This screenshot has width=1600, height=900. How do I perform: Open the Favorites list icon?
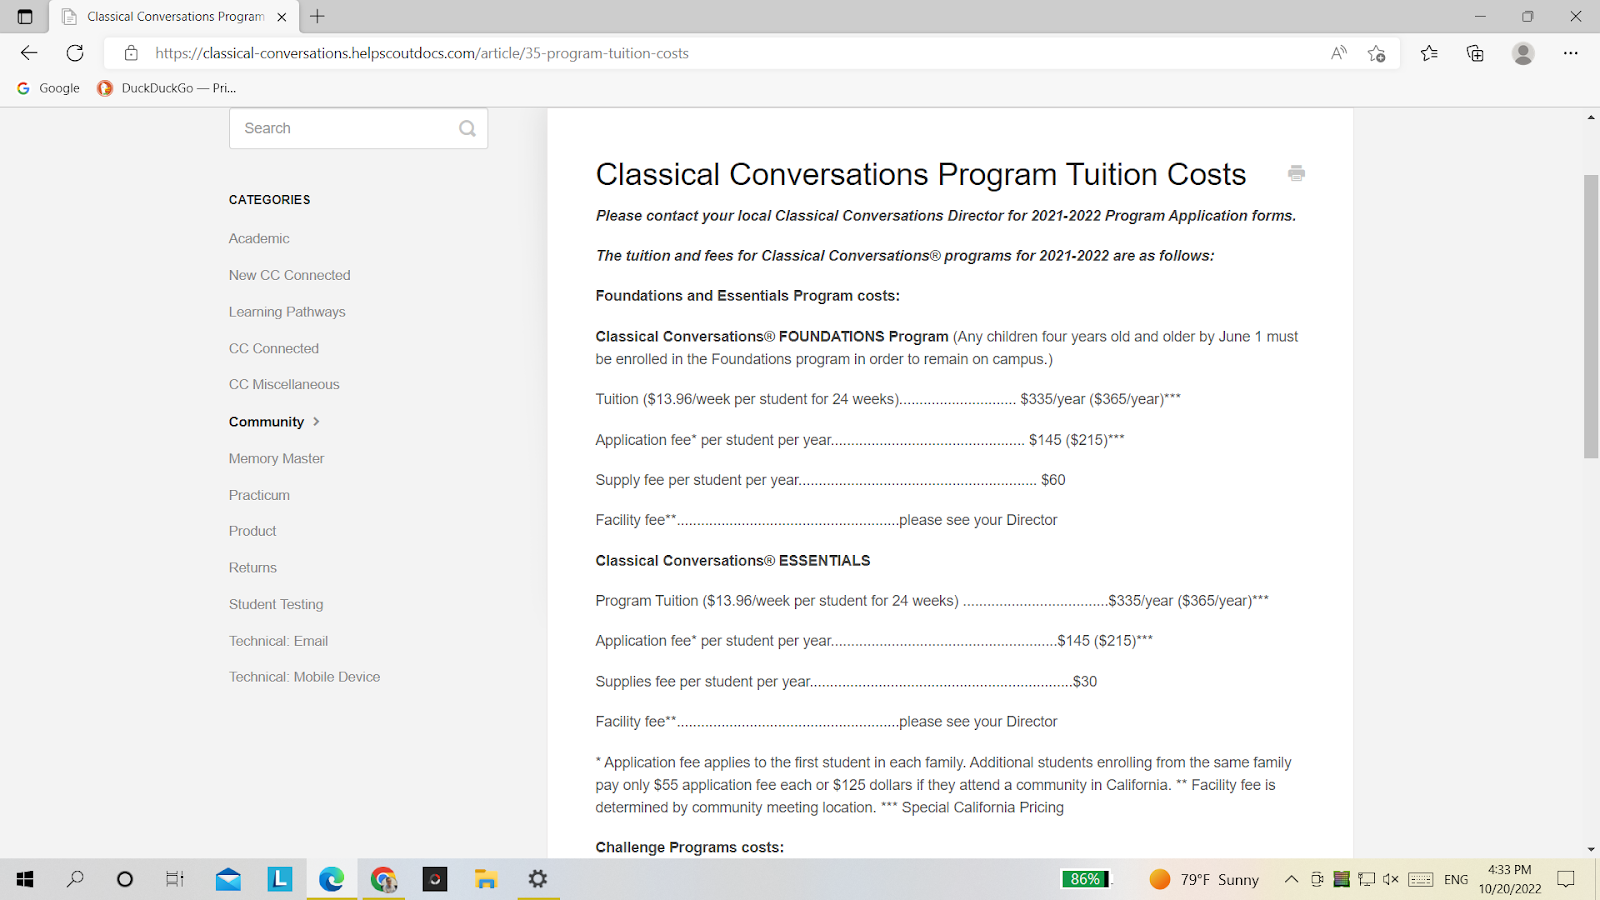click(x=1429, y=53)
